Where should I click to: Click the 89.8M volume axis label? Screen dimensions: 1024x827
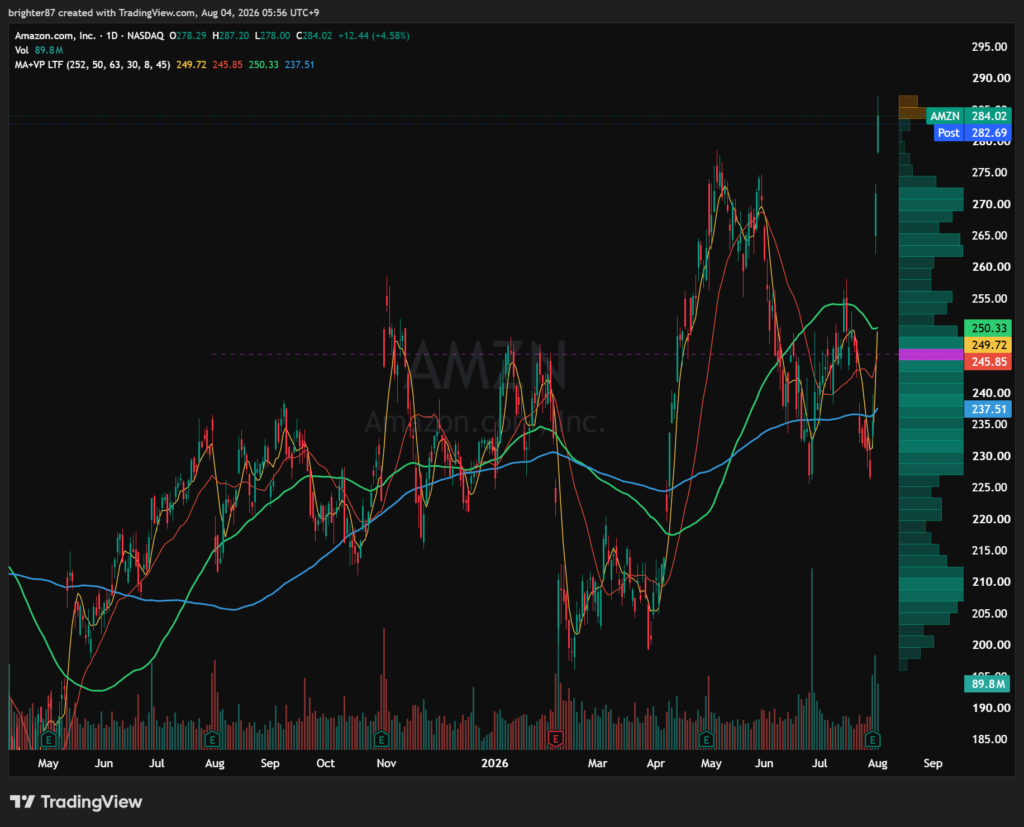pos(987,684)
